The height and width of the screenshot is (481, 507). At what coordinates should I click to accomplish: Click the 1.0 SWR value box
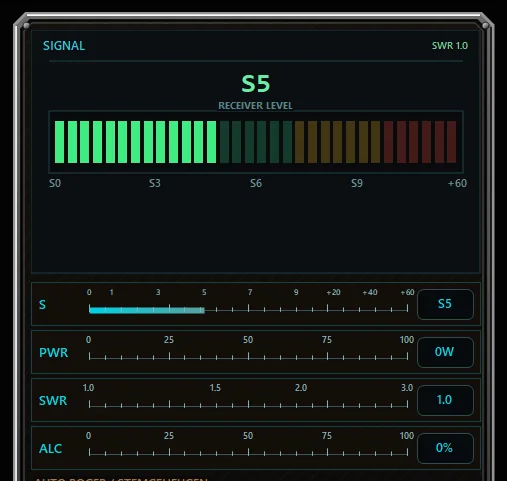445,400
